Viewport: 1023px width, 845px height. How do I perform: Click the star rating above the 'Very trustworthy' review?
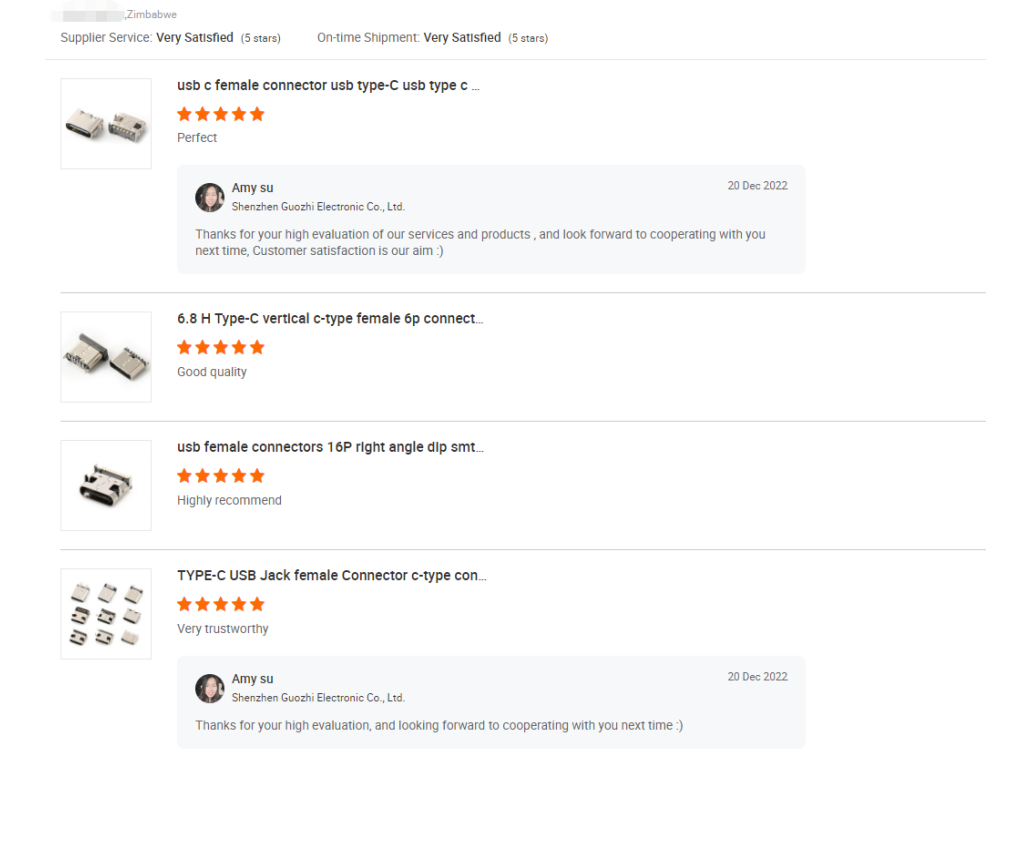[221, 604]
